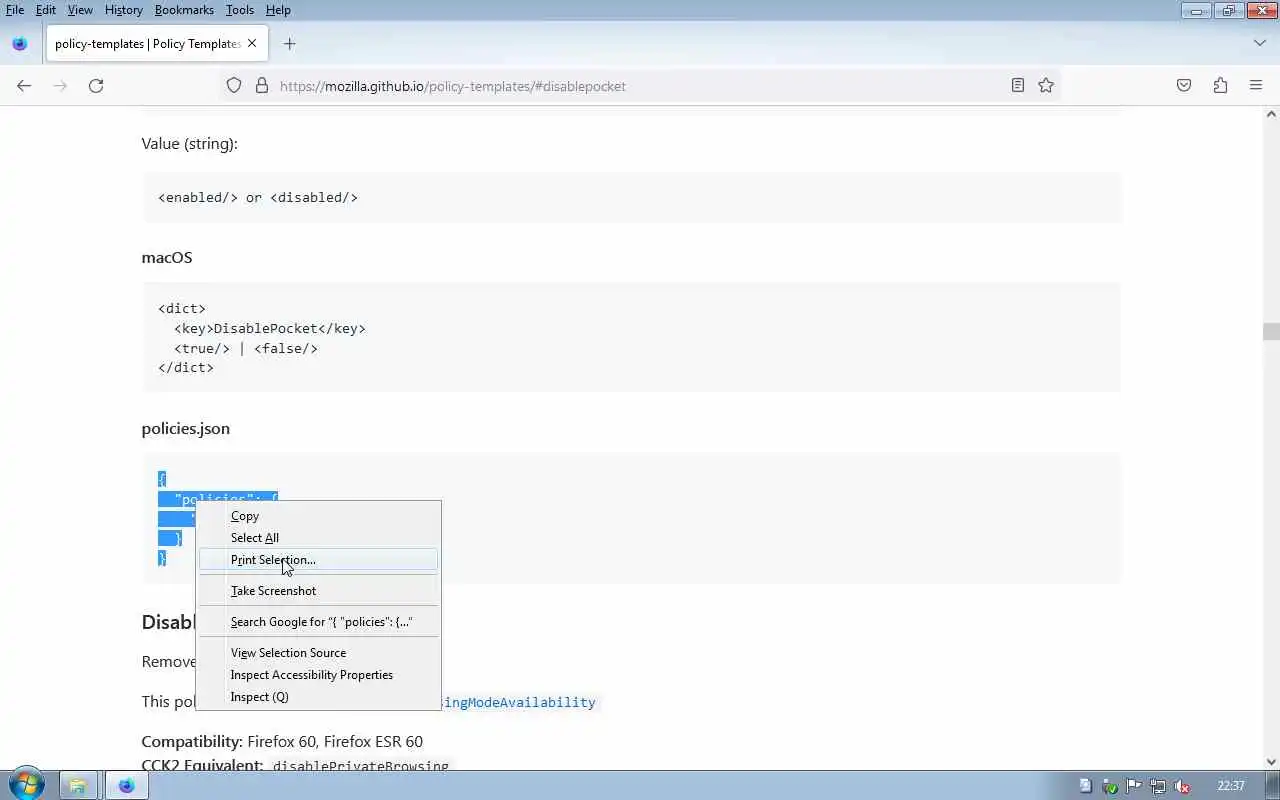The height and width of the screenshot is (800, 1280).
Task: Open the Extensions puzzle icon
Action: point(1220,86)
